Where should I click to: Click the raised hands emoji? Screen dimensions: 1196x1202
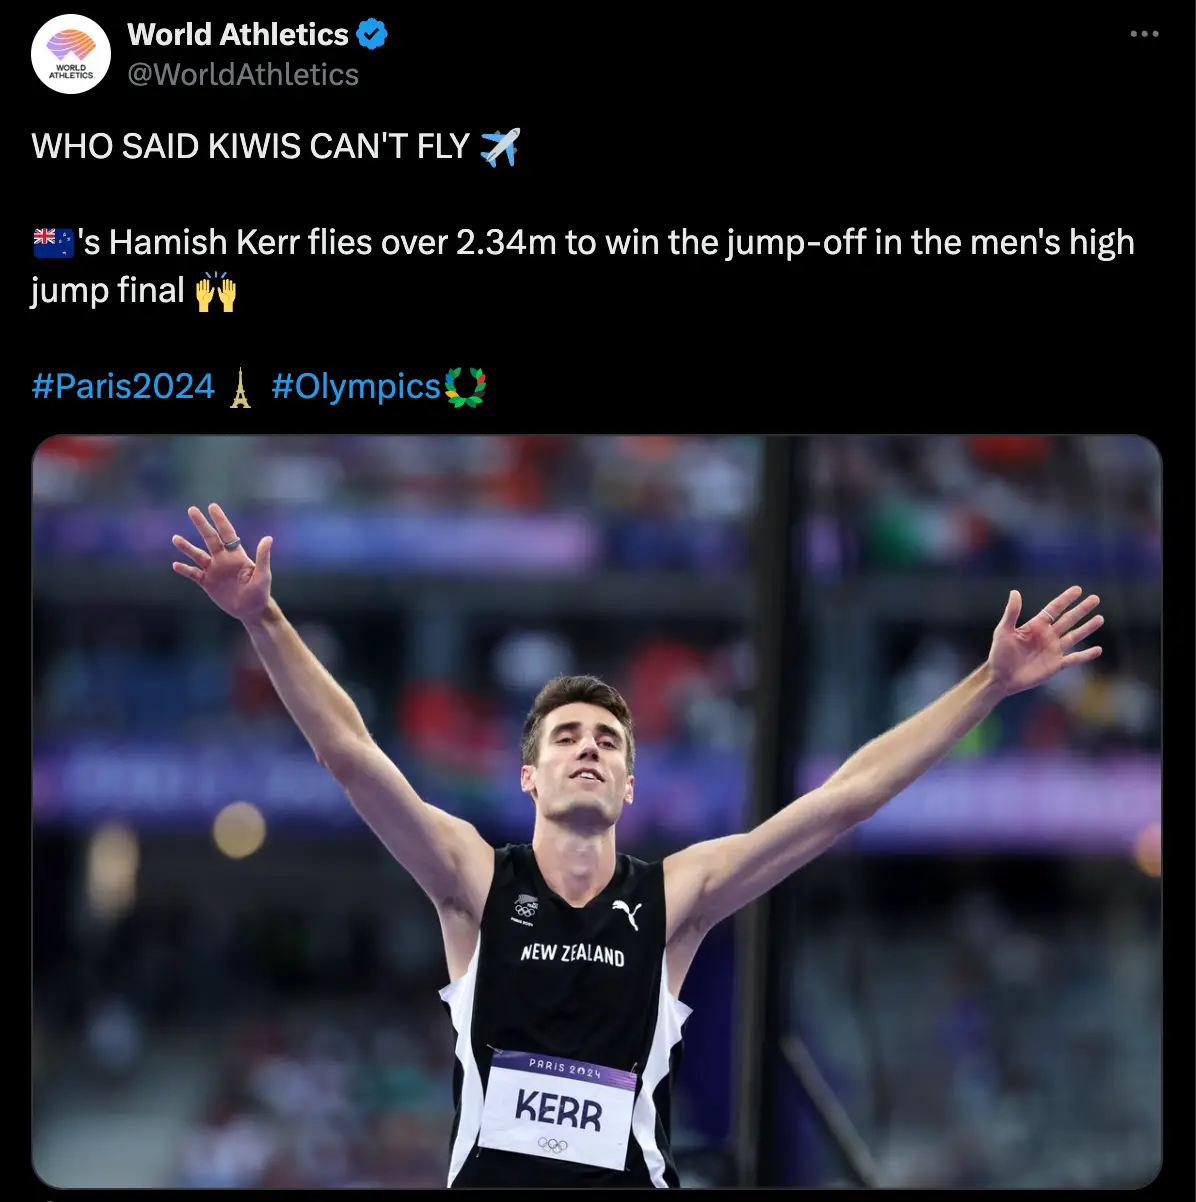click(x=215, y=292)
